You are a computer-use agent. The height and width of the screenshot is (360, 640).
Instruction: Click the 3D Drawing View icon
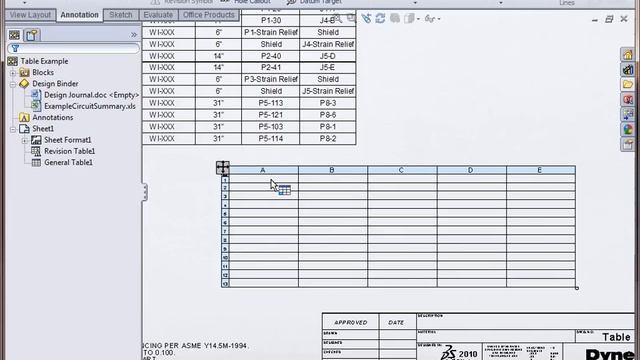point(395,18)
